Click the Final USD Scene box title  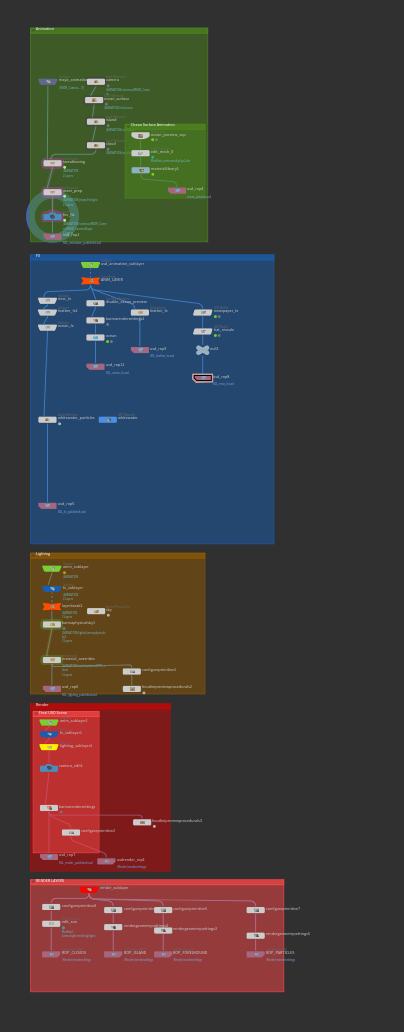click(53, 713)
